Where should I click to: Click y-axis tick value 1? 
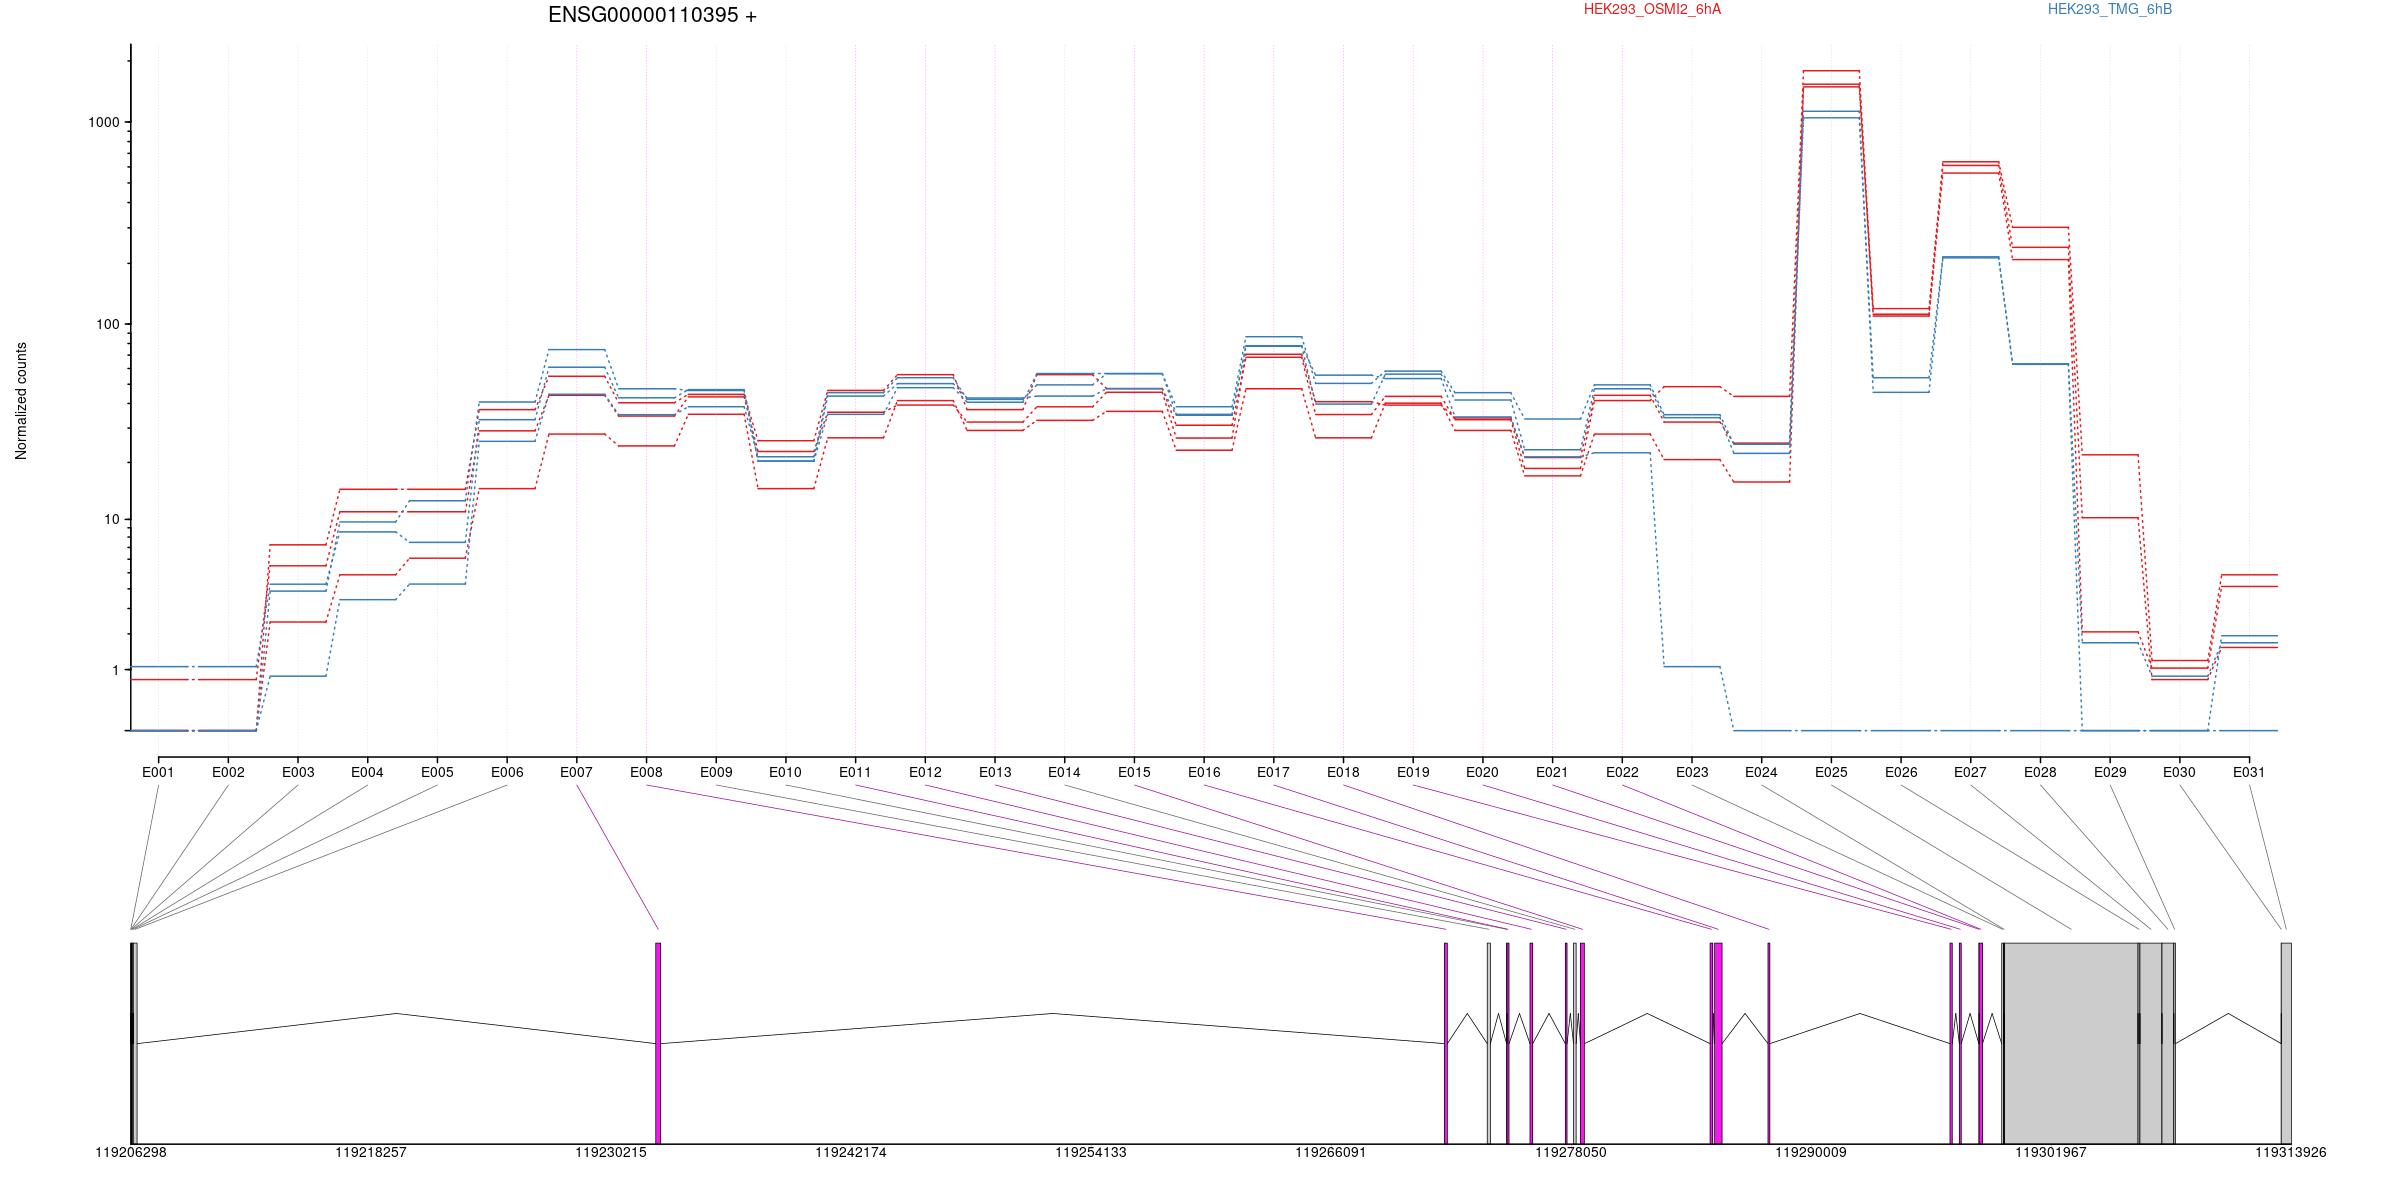coord(116,671)
